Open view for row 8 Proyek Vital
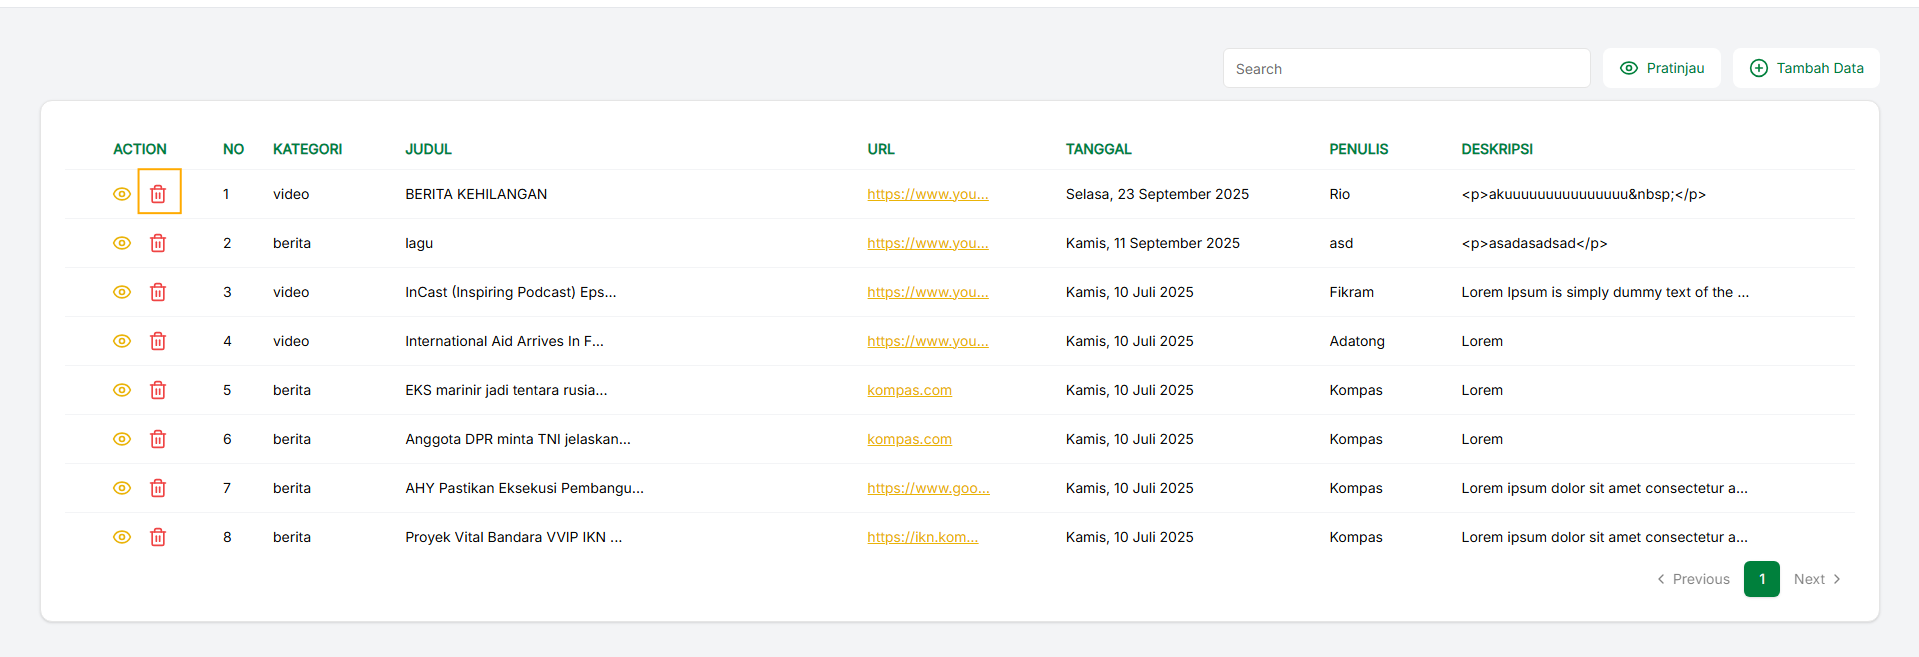The image size is (1919, 657). [x=122, y=537]
